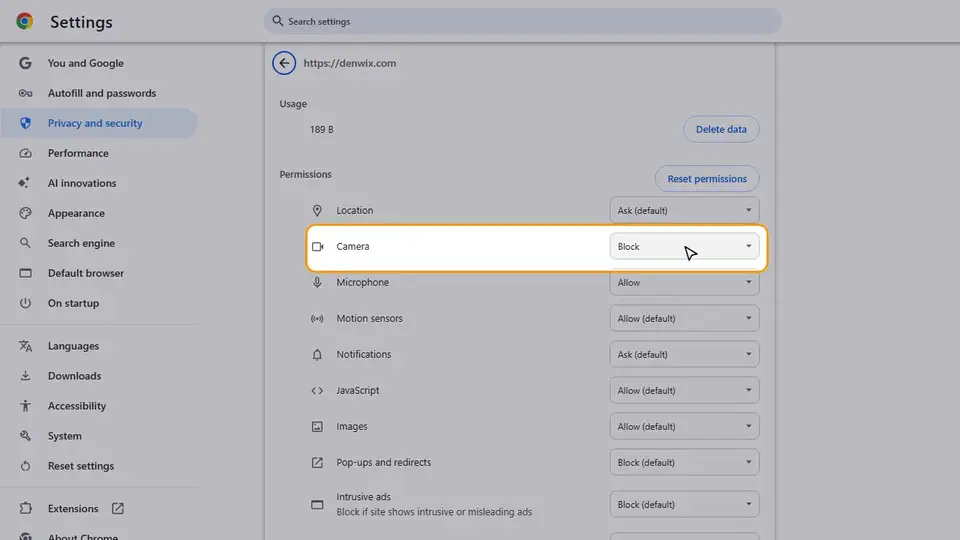Open the Notifications permission dropdown
Image resolution: width=960 pixels, height=540 pixels.
(684, 354)
